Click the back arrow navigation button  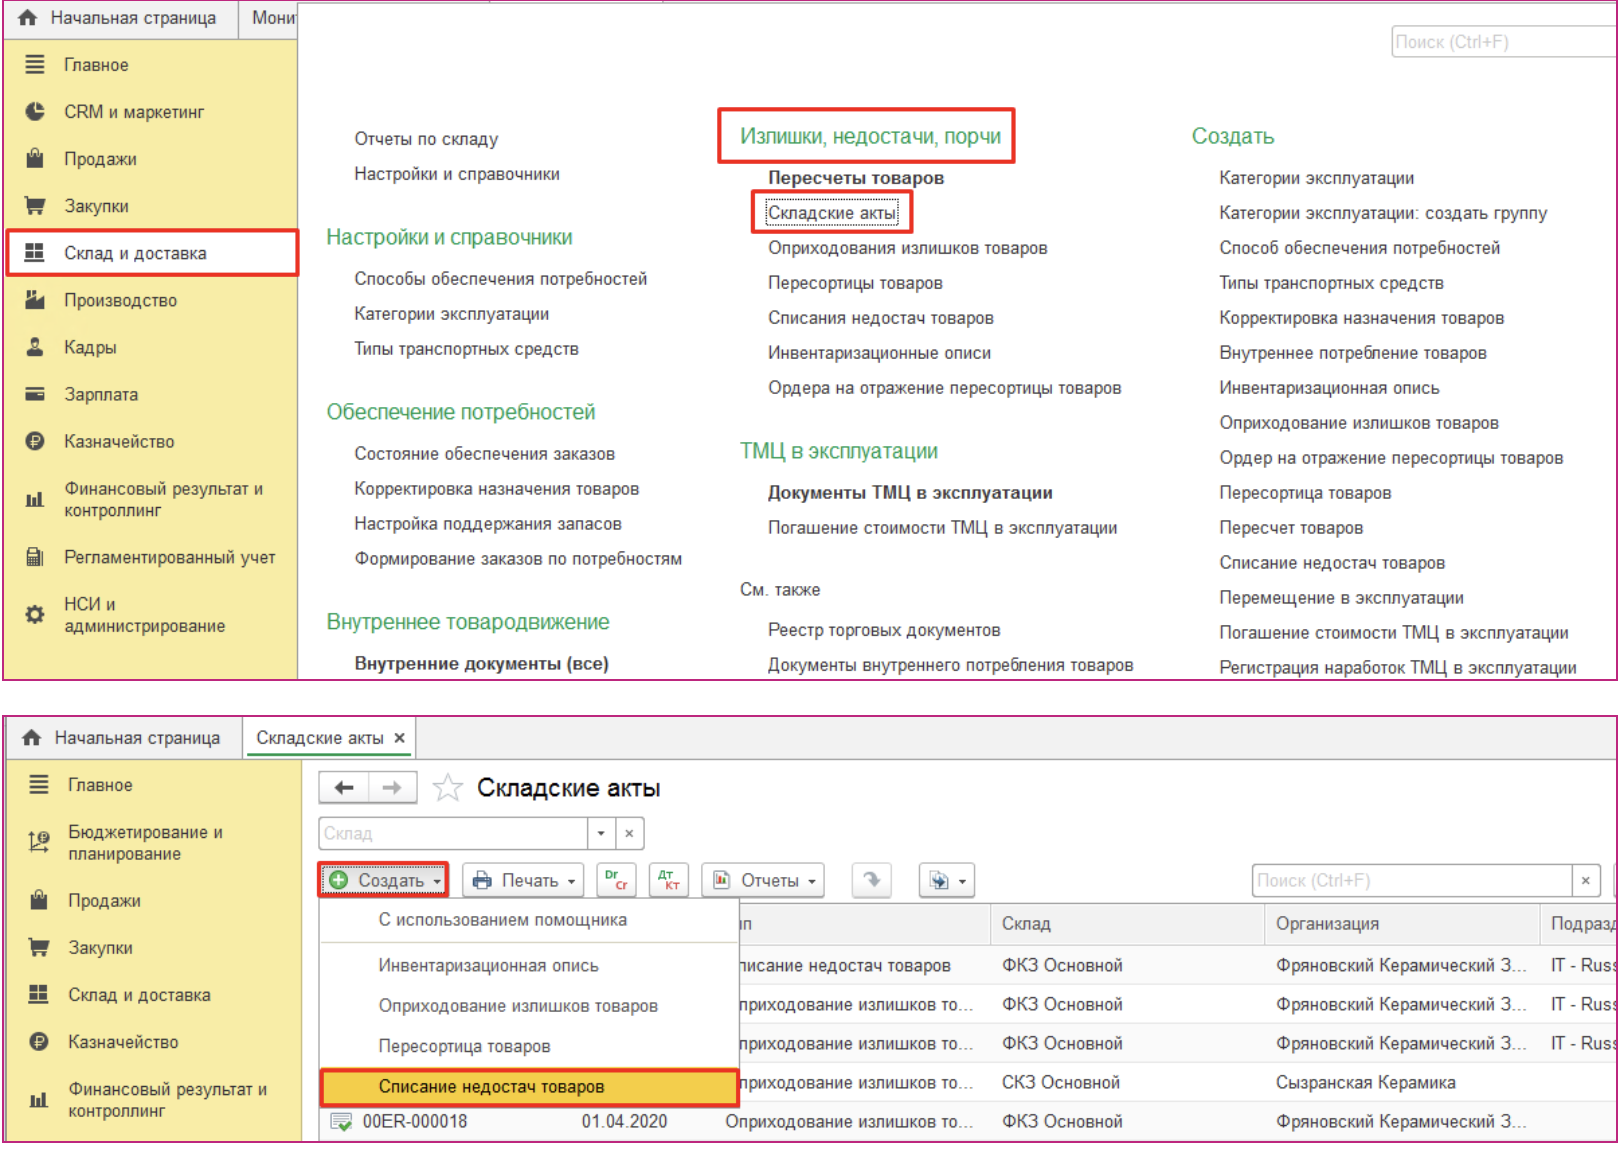pos(344,788)
